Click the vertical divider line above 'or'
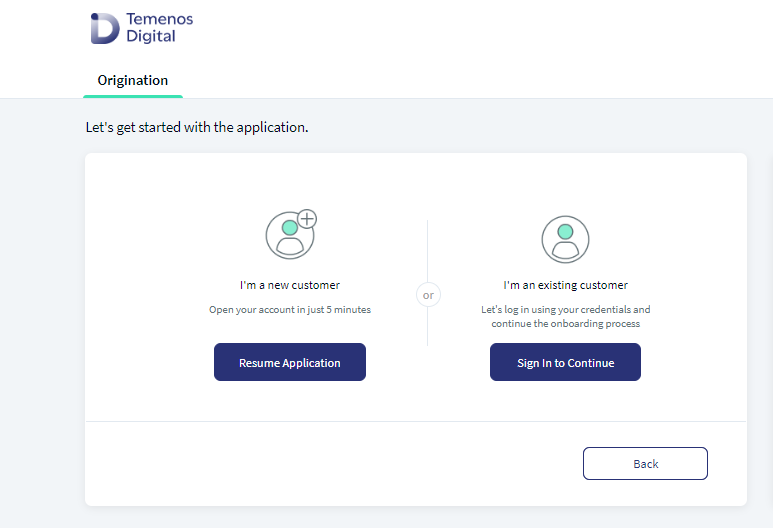 click(x=427, y=251)
